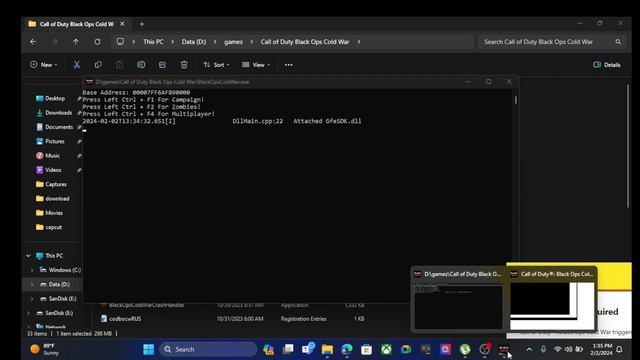The image size is (640, 360).
Task: Open Downloads in quick access
Action: click(58, 113)
